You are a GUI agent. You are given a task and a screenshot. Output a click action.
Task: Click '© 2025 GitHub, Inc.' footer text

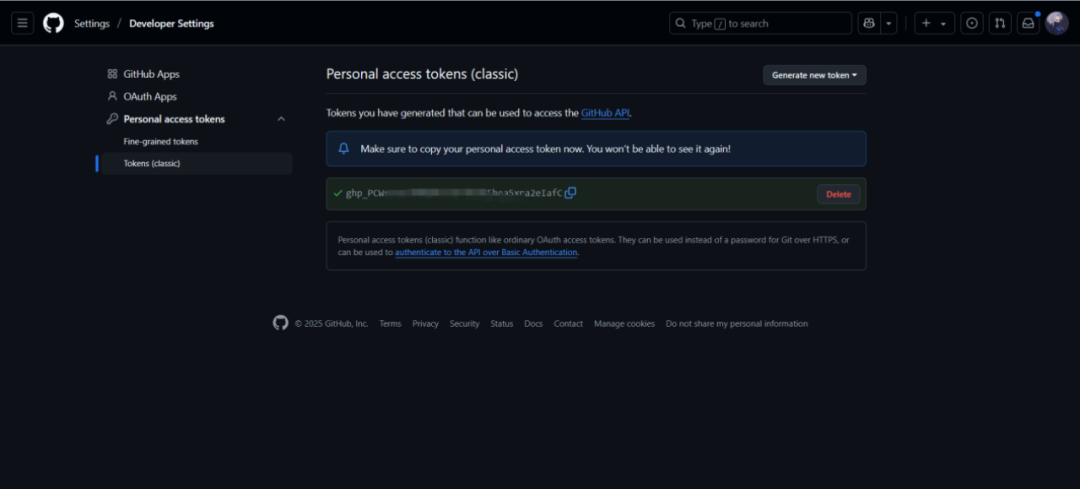tap(331, 324)
